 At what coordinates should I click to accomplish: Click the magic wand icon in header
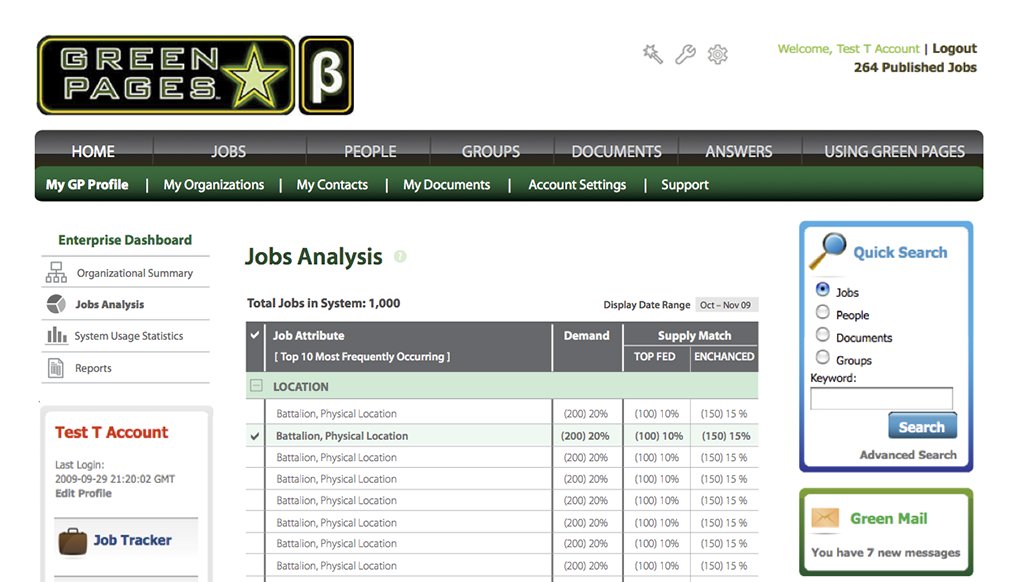click(x=653, y=54)
